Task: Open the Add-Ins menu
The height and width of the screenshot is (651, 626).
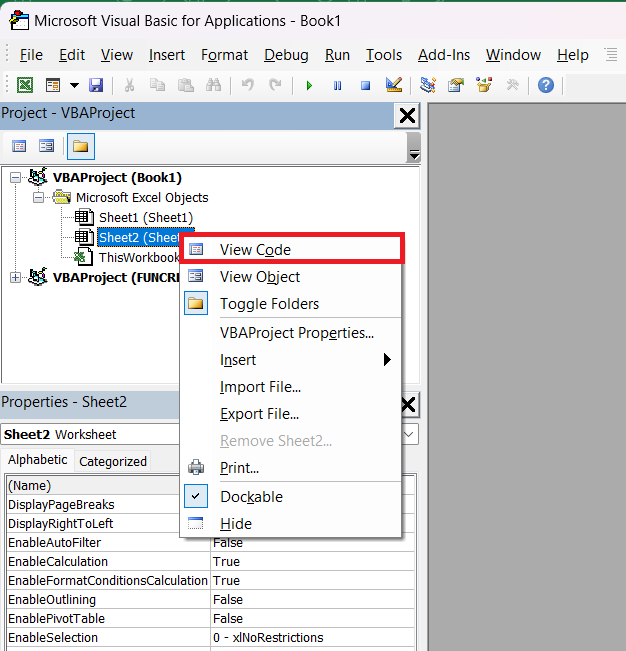Action: click(x=444, y=55)
